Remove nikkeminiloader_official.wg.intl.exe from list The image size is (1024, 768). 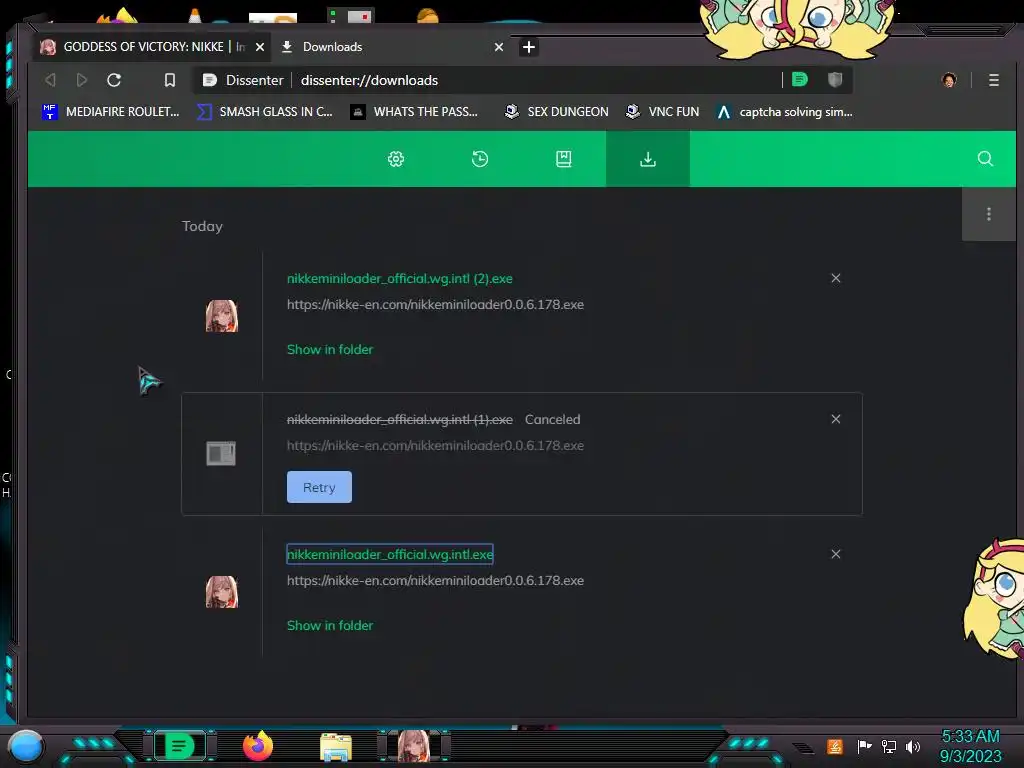click(x=836, y=554)
